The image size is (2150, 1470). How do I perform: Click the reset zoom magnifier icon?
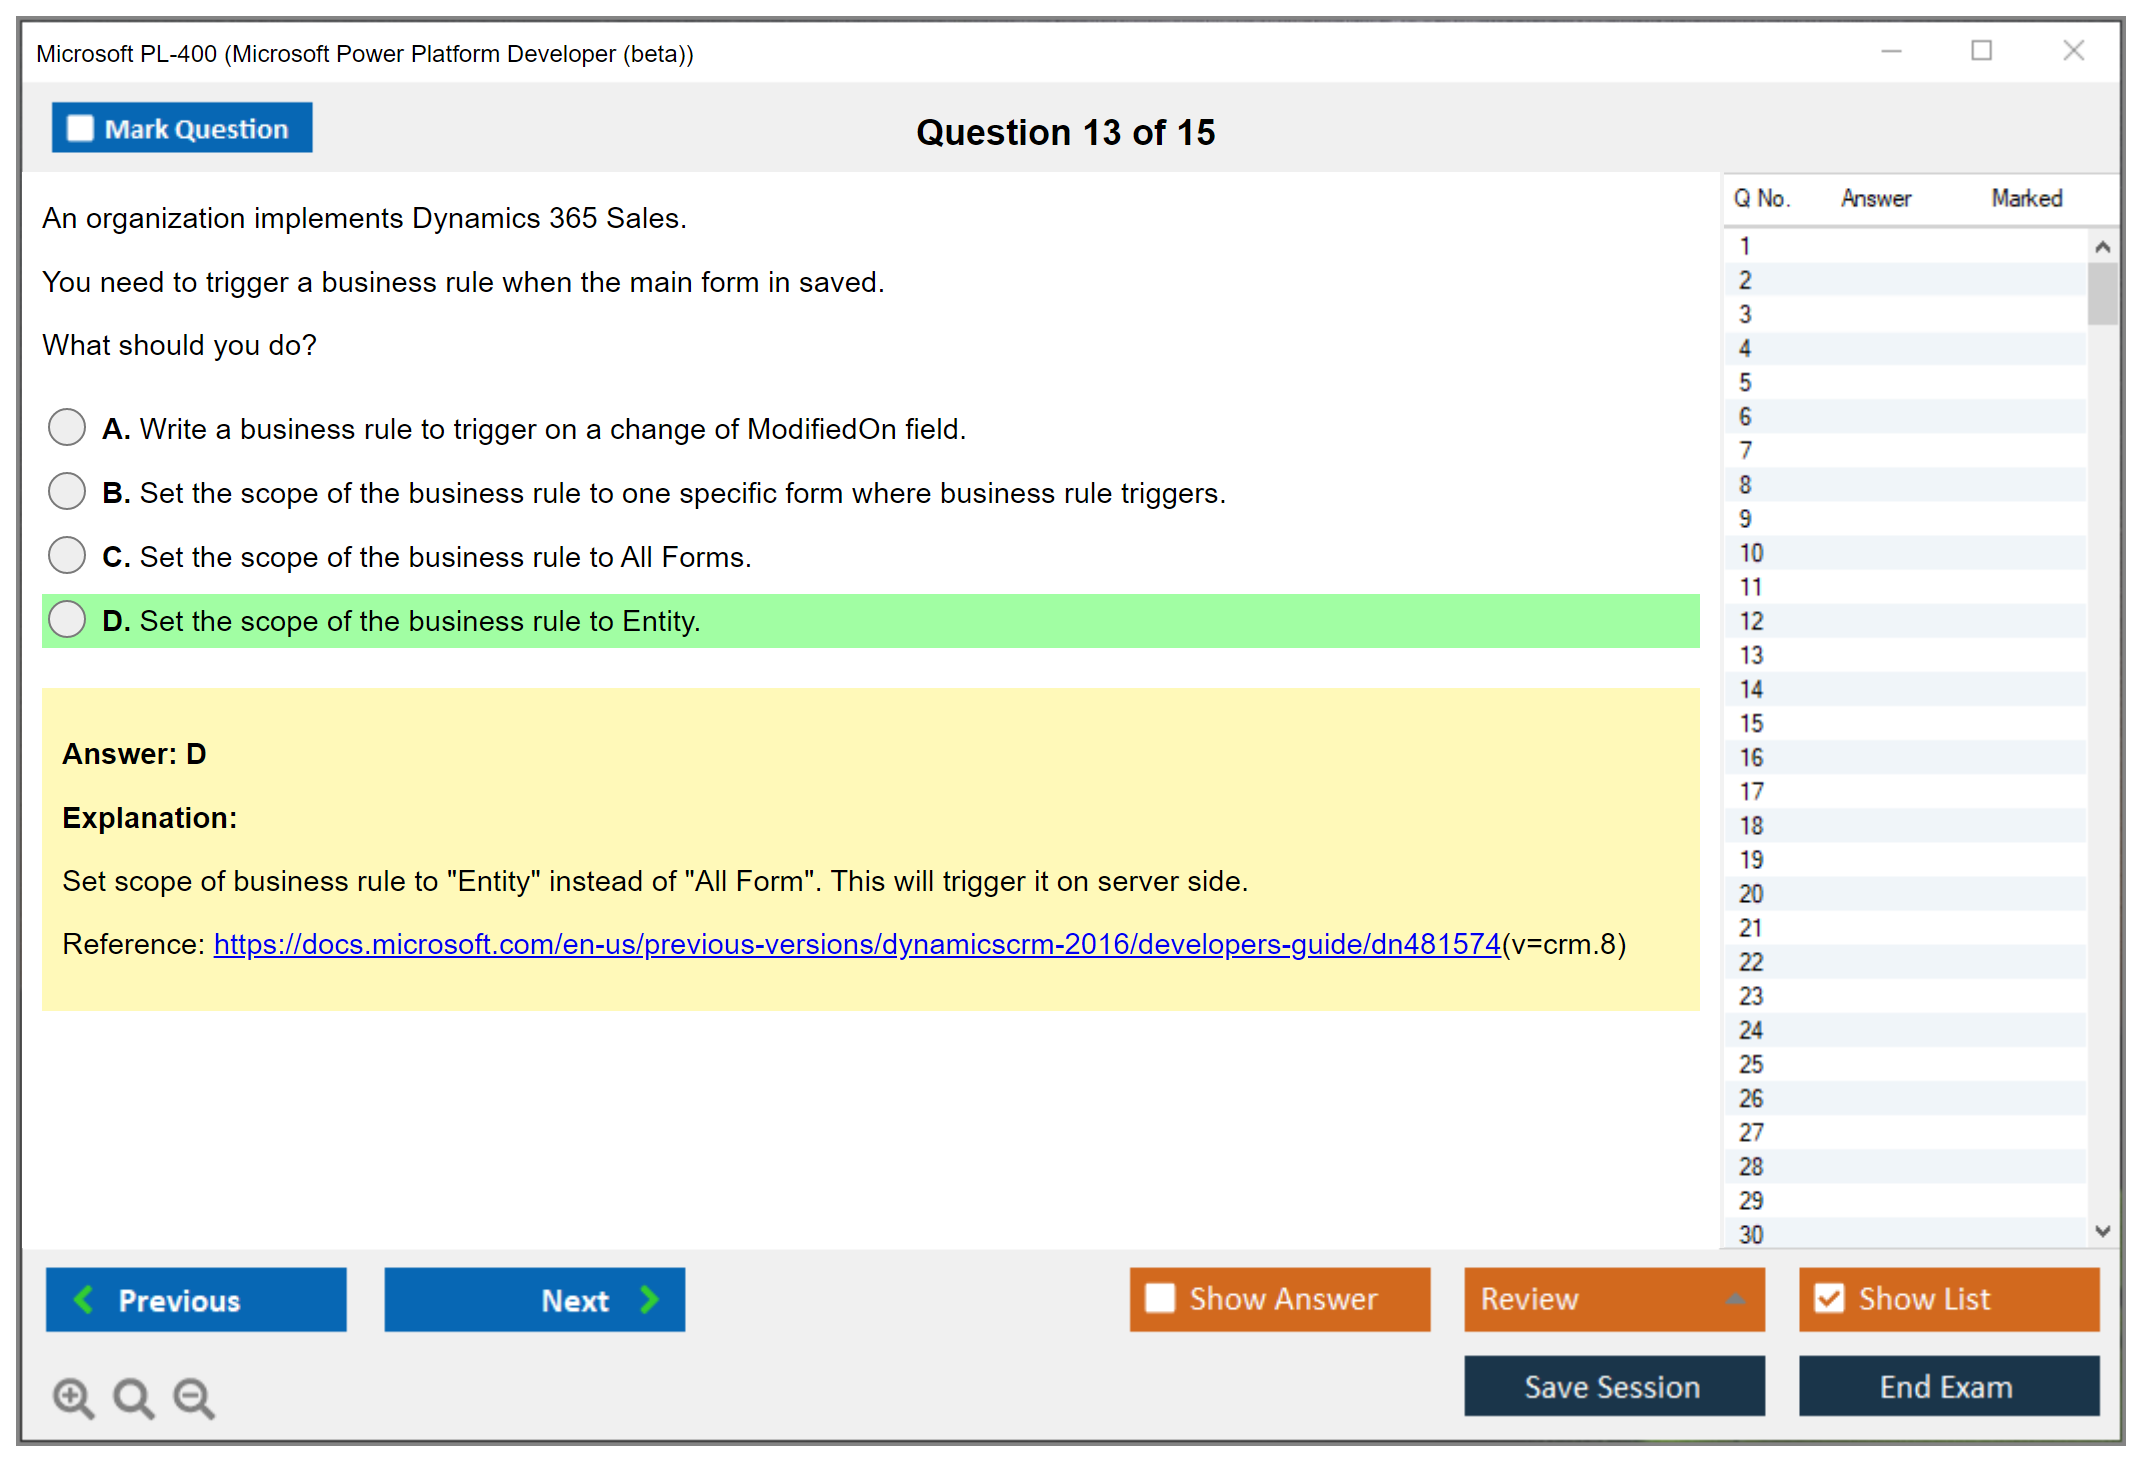(x=133, y=1397)
